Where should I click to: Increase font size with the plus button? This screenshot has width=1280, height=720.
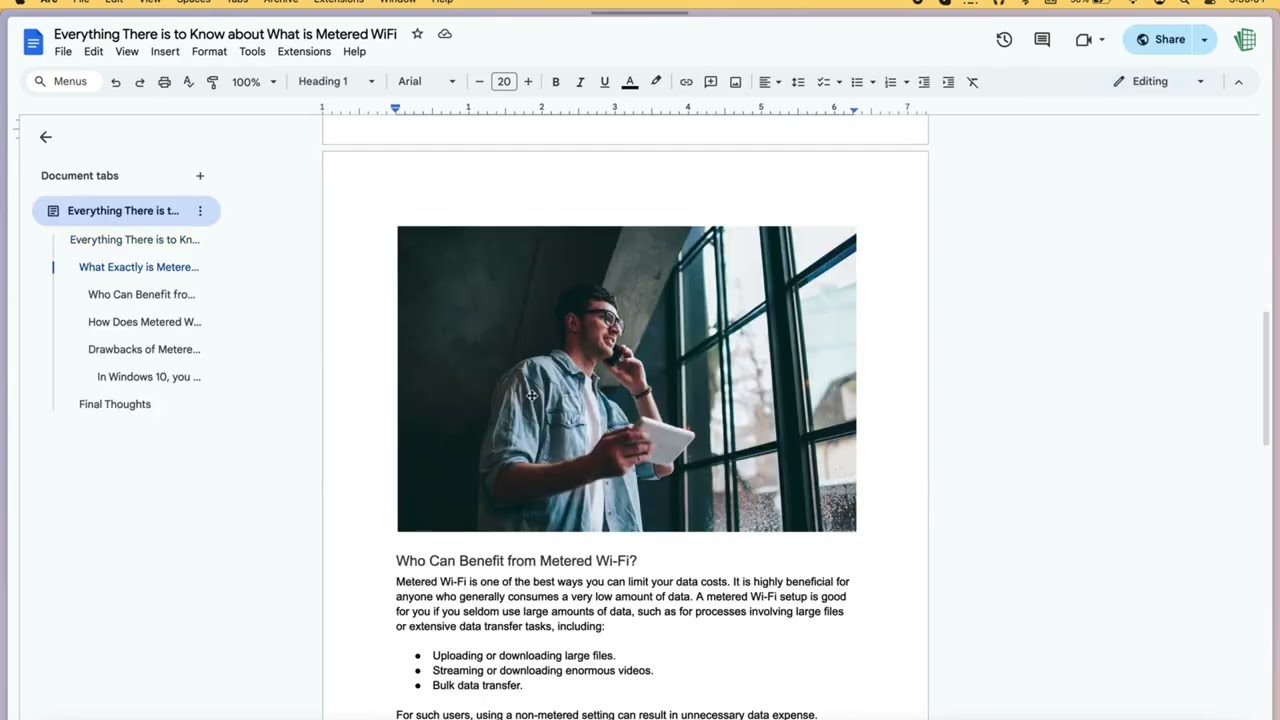tap(528, 82)
